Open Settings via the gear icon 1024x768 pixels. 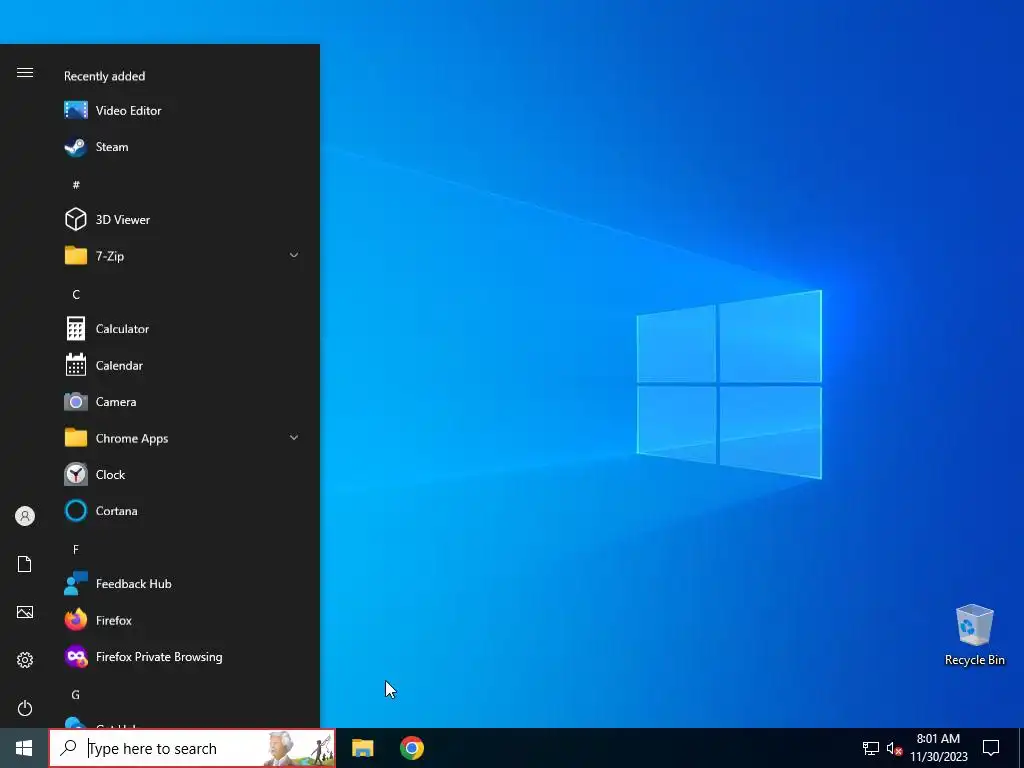(x=25, y=660)
